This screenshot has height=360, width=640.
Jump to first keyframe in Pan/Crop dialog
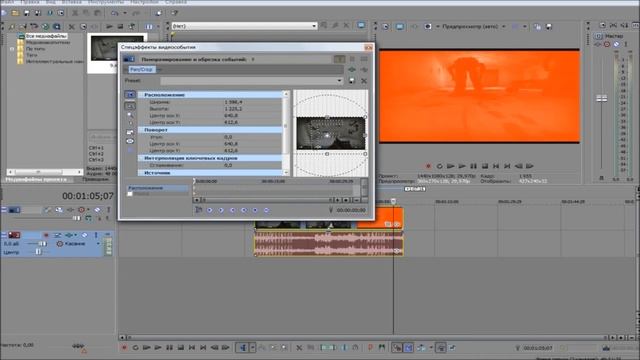[x=209, y=210]
